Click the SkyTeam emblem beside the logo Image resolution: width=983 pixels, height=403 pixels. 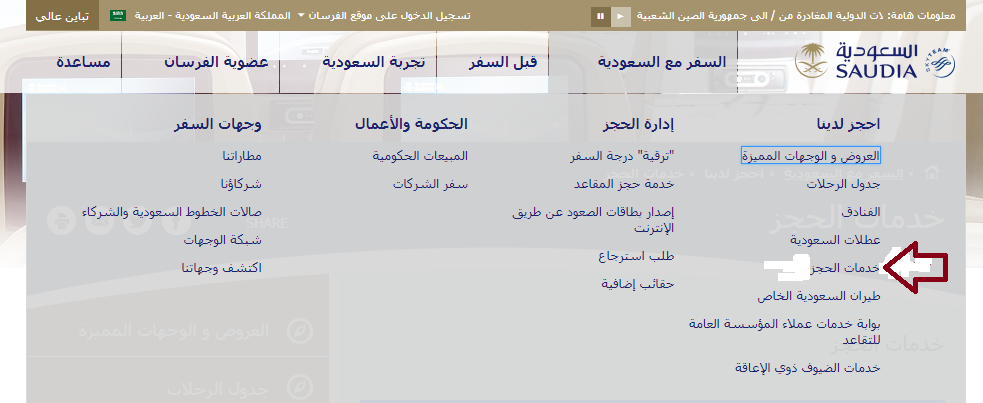(x=948, y=62)
